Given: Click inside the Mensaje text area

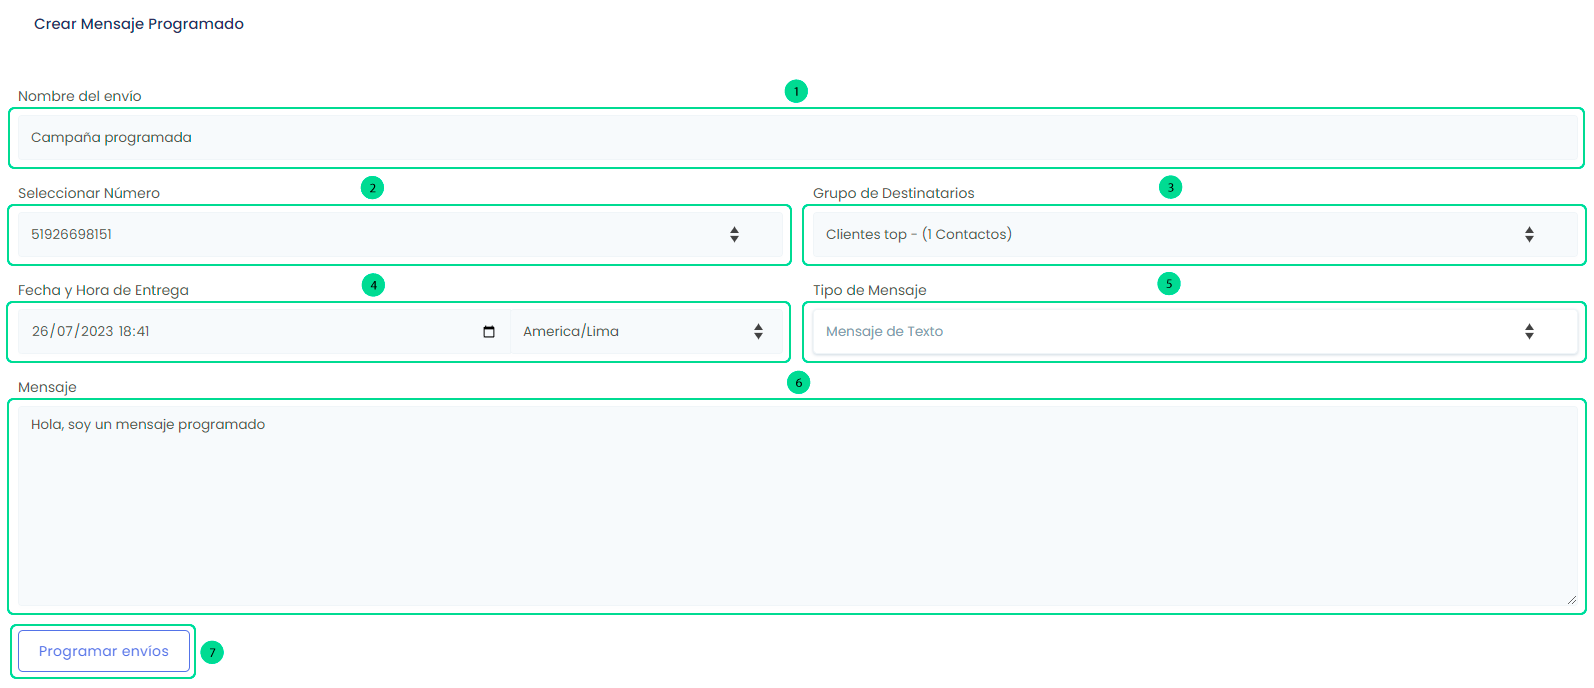Looking at the screenshot, I should coord(796,506).
